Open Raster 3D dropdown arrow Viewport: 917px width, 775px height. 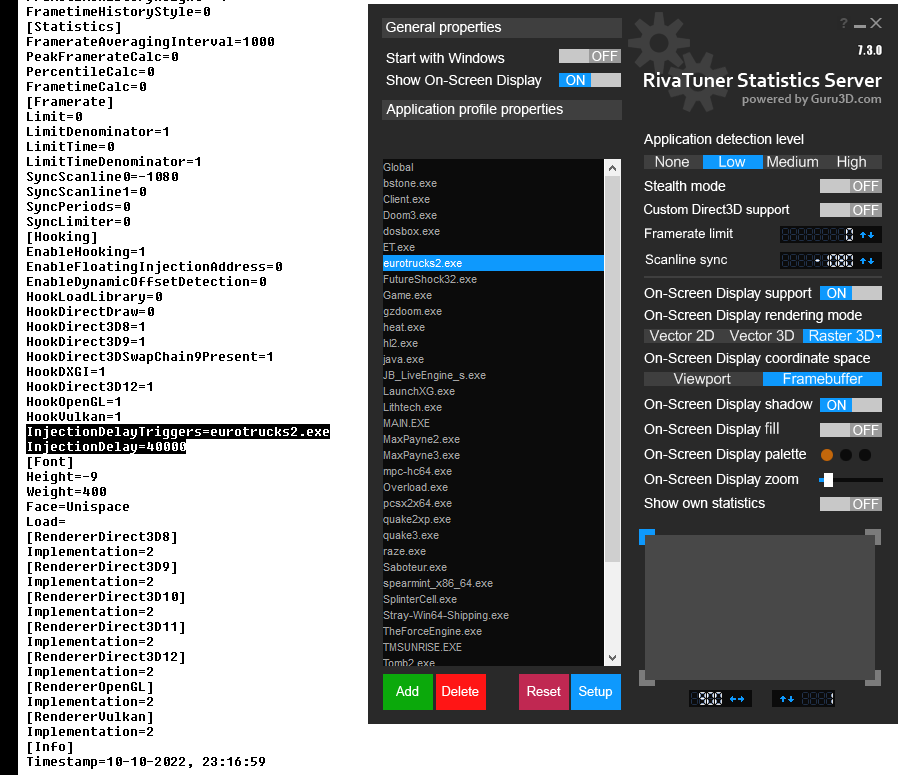(x=878, y=336)
